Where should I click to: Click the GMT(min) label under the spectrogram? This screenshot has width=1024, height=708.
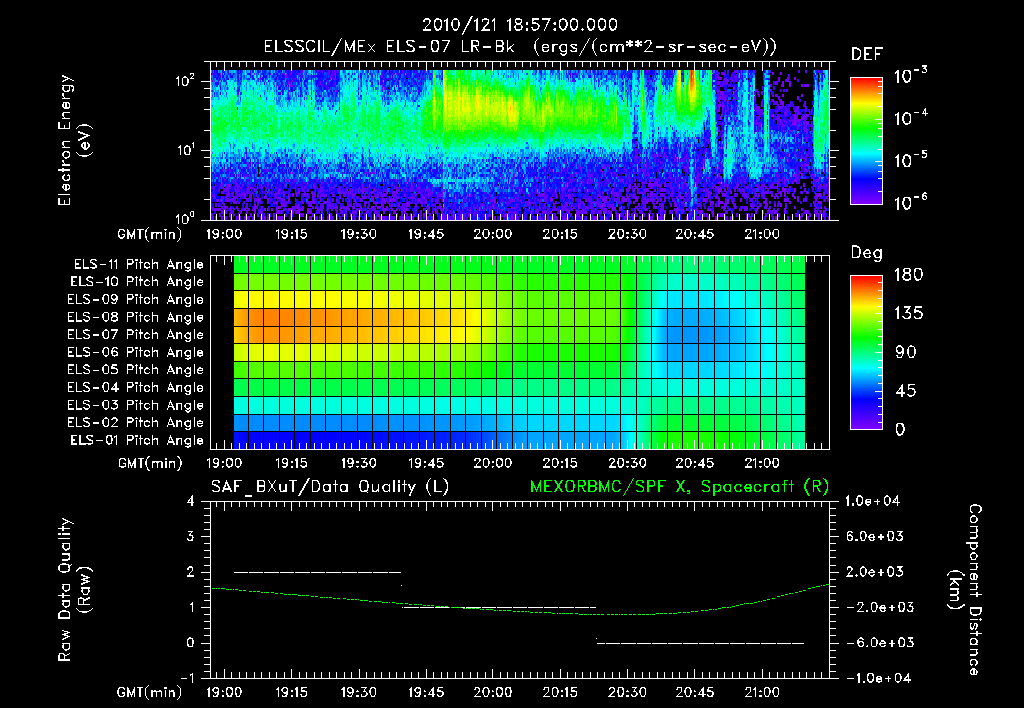(x=150, y=234)
